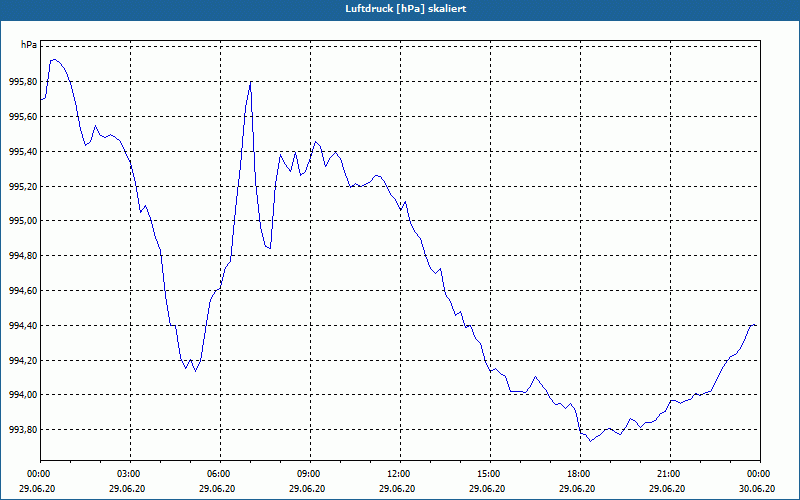Select the "09:00" x-axis label
Image resolution: width=800 pixels, height=500 pixels.
click(310, 474)
